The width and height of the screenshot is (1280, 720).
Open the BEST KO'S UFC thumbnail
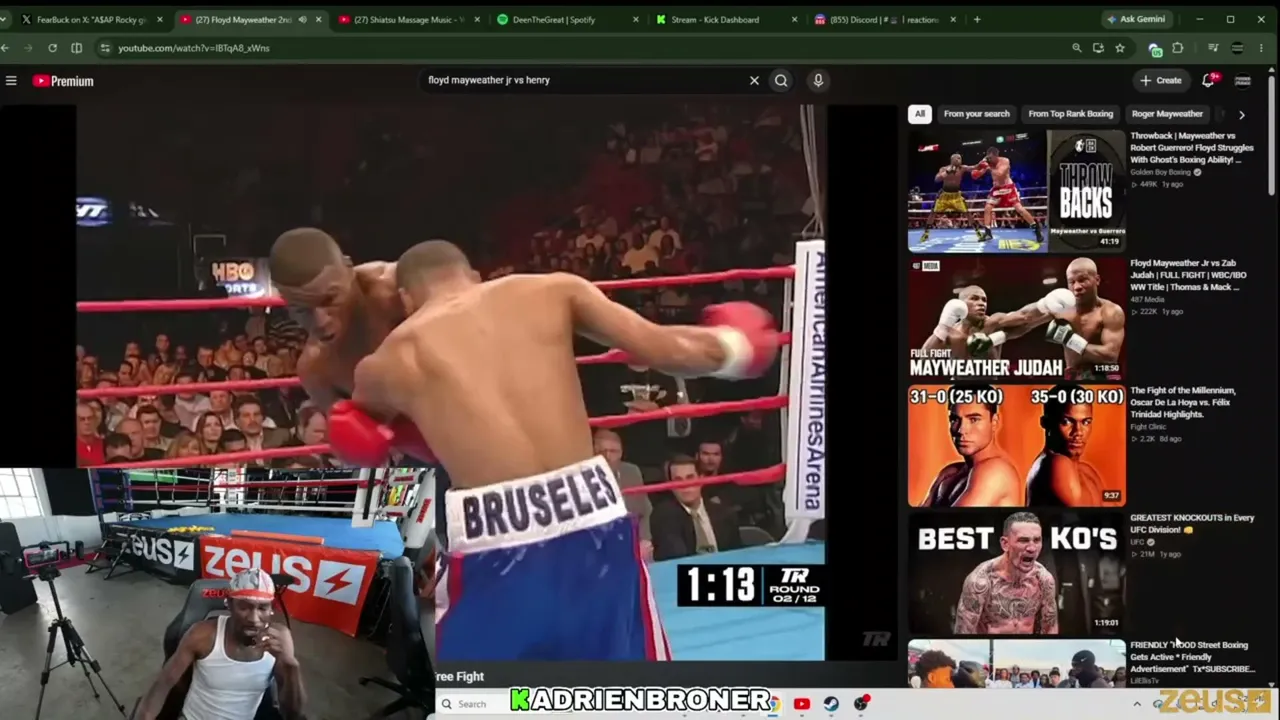coord(1016,573)
